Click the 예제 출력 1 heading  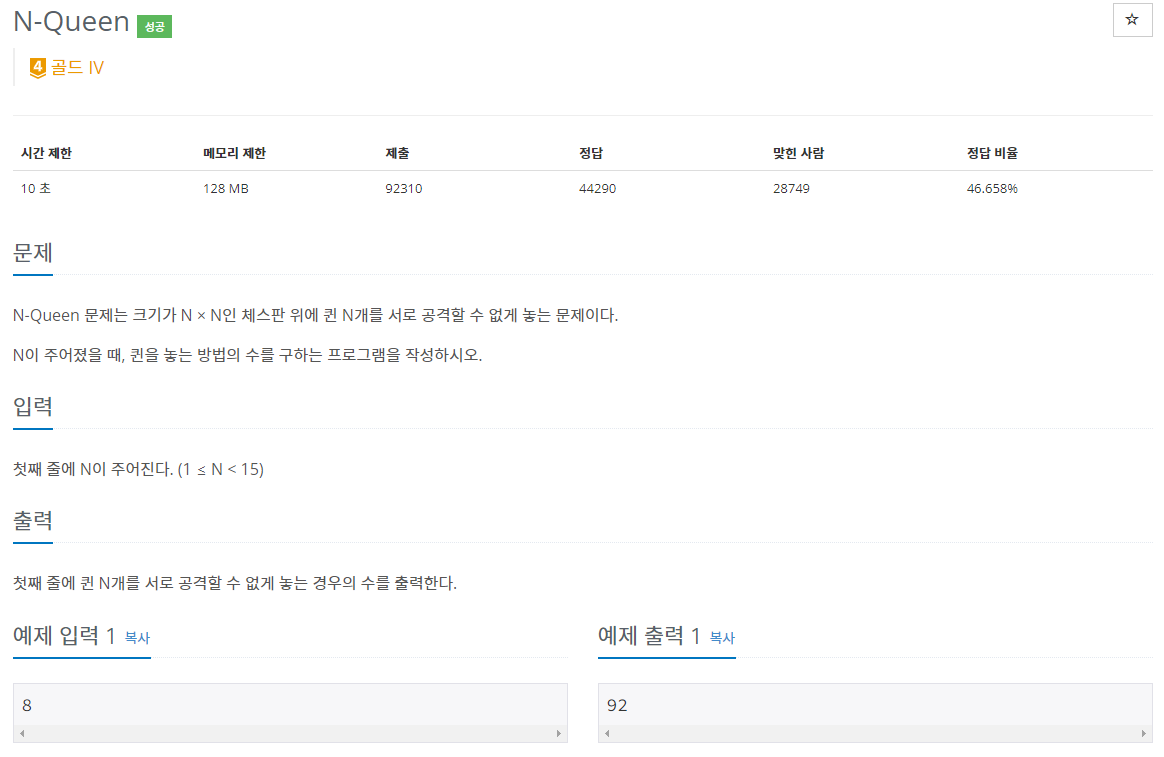coord(650,636)
